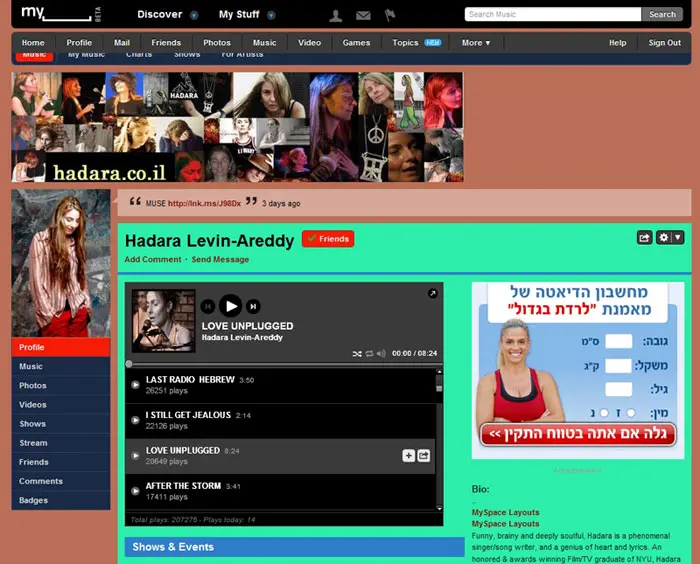Screen dimensions: 700x564
Task: Select Friends in the left sidebar
Action: click(61, 462)
